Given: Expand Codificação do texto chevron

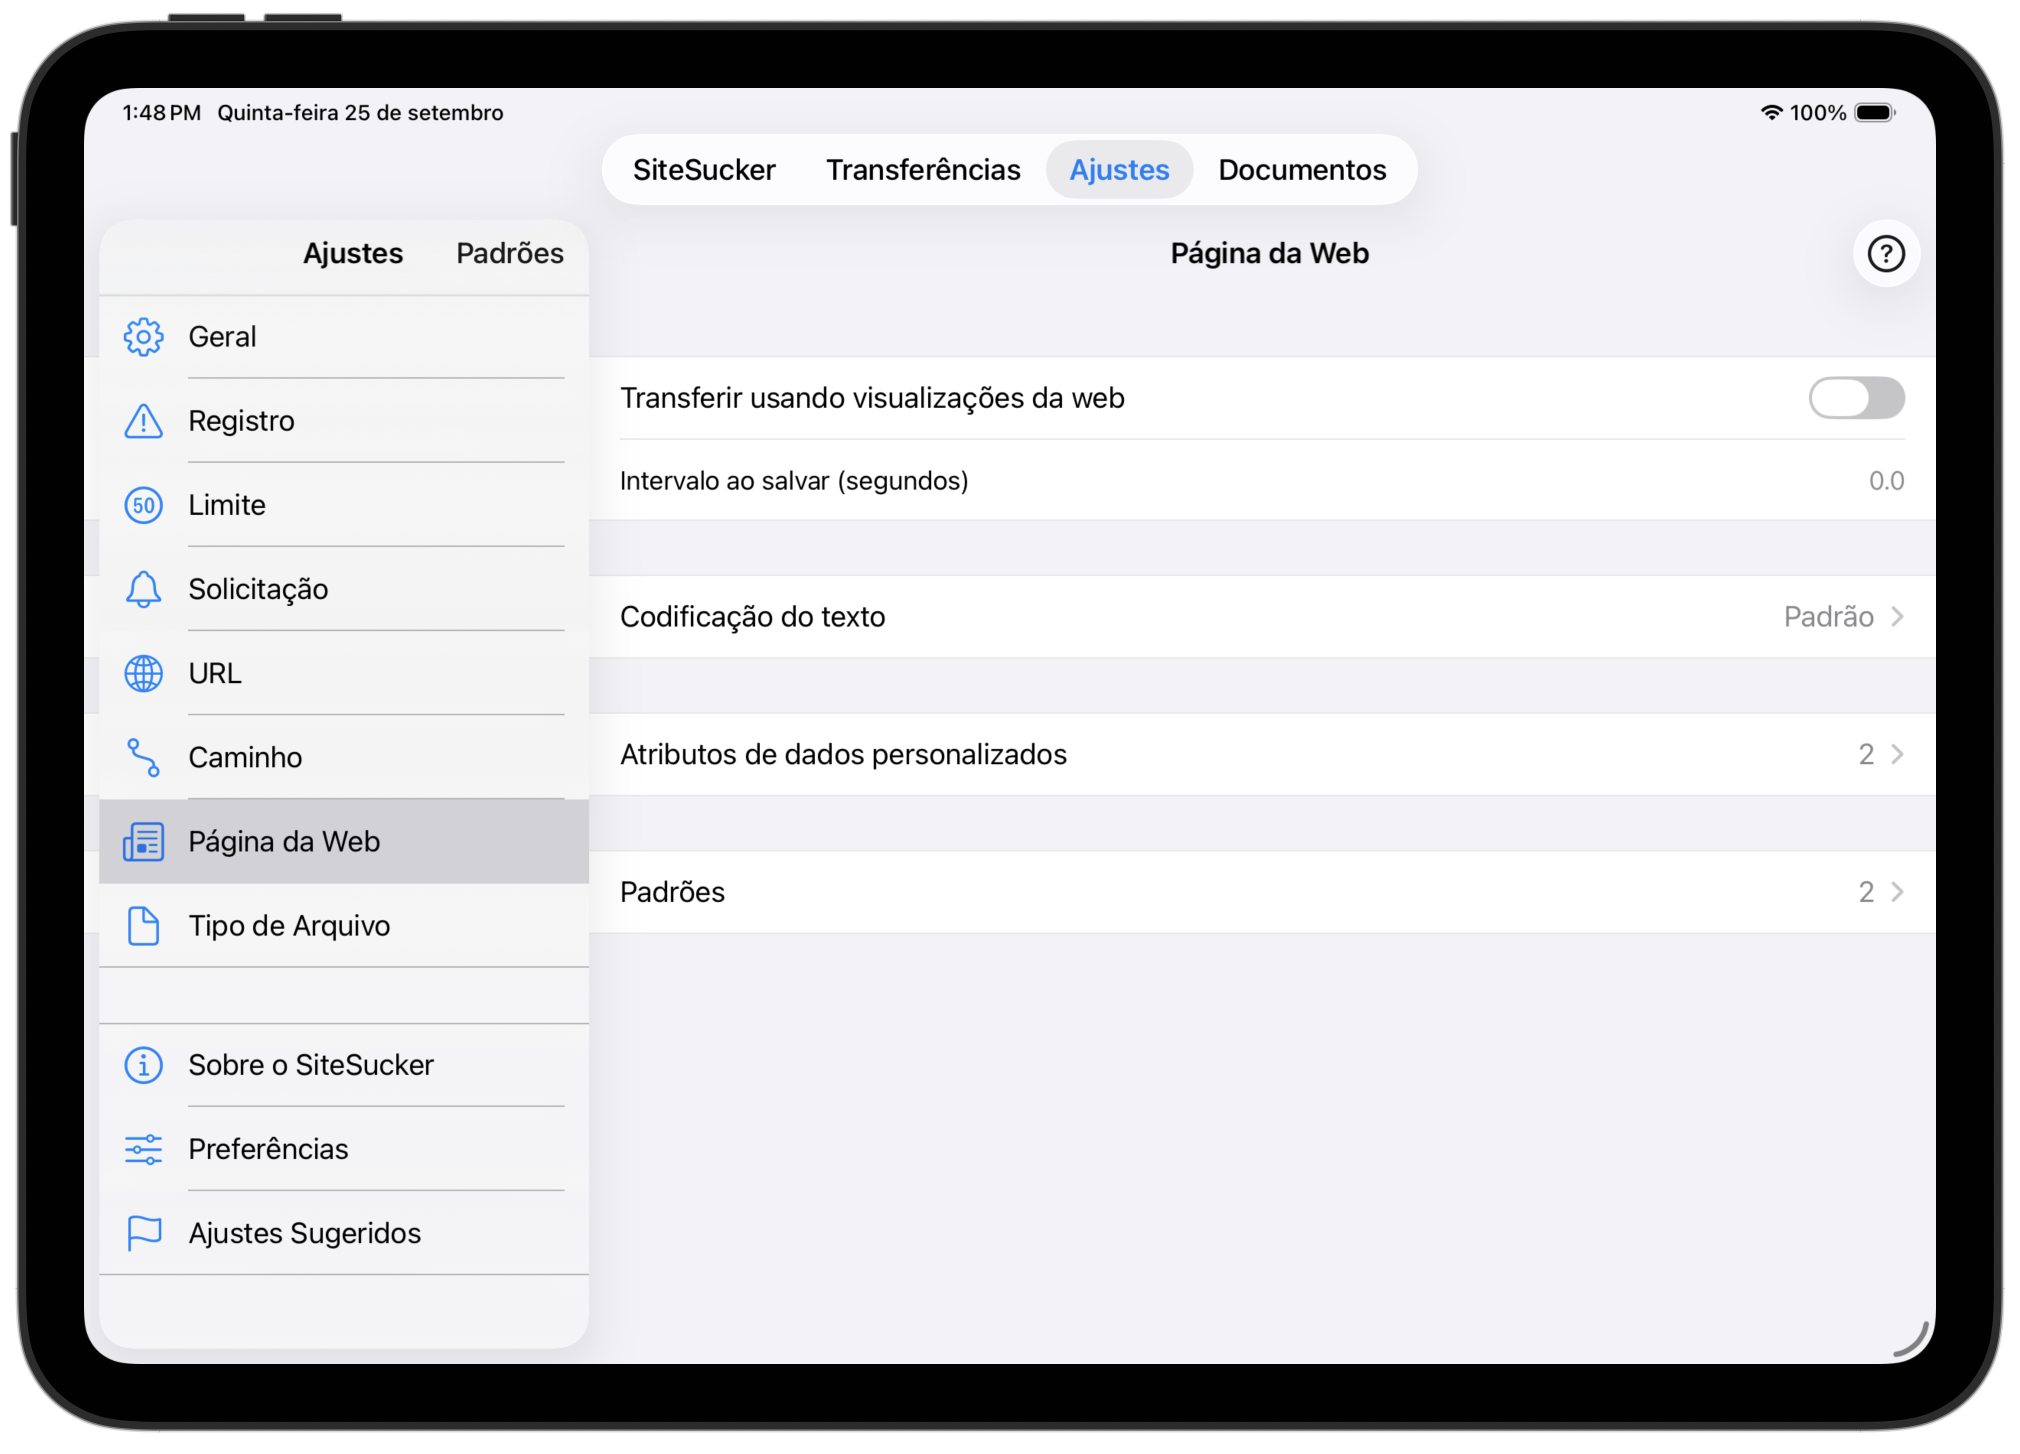Looking at the screenshot, I should tap(1897, 617).
